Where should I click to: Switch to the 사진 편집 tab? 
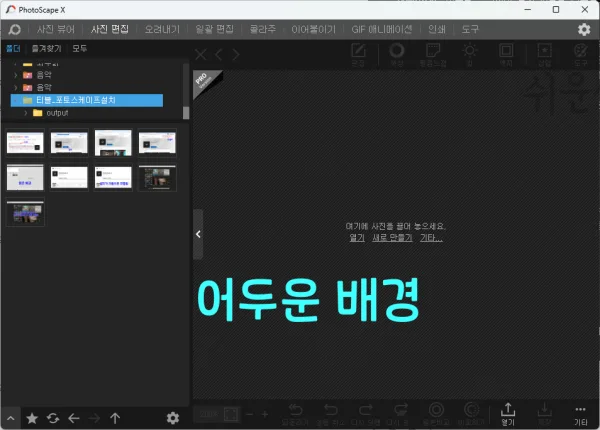pyautogui.click(x=110, y=29)
